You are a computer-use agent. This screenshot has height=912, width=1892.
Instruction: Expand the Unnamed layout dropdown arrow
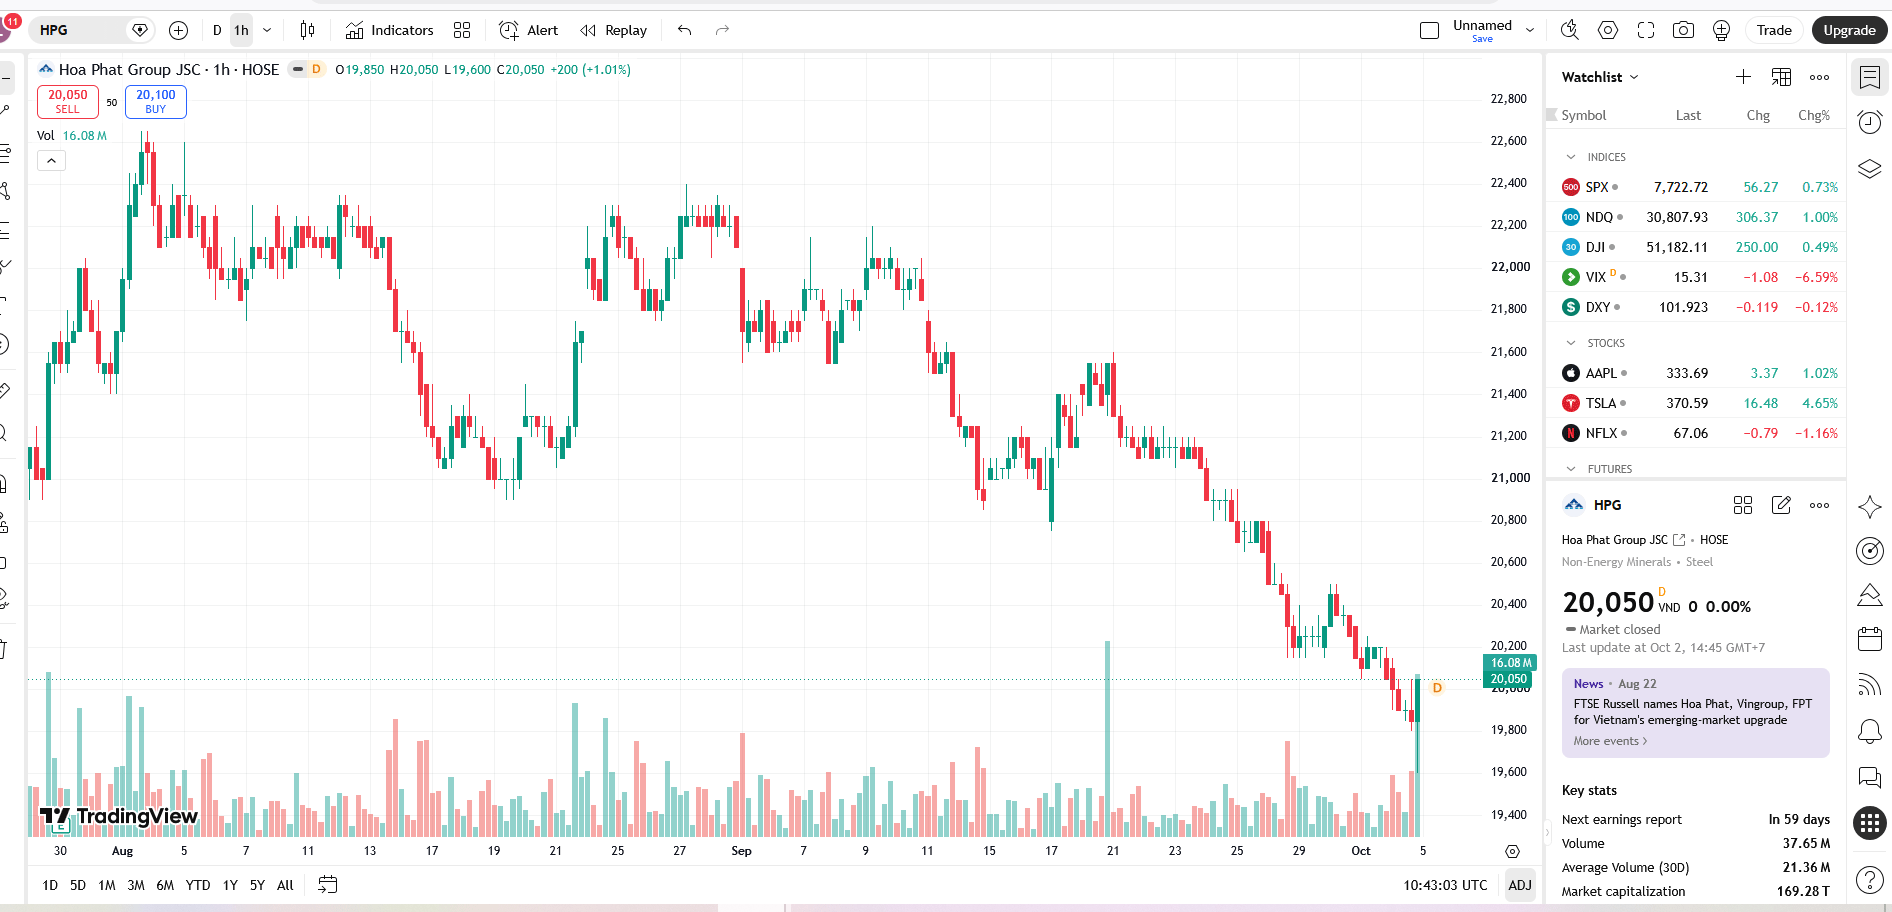click(1530, 30)
